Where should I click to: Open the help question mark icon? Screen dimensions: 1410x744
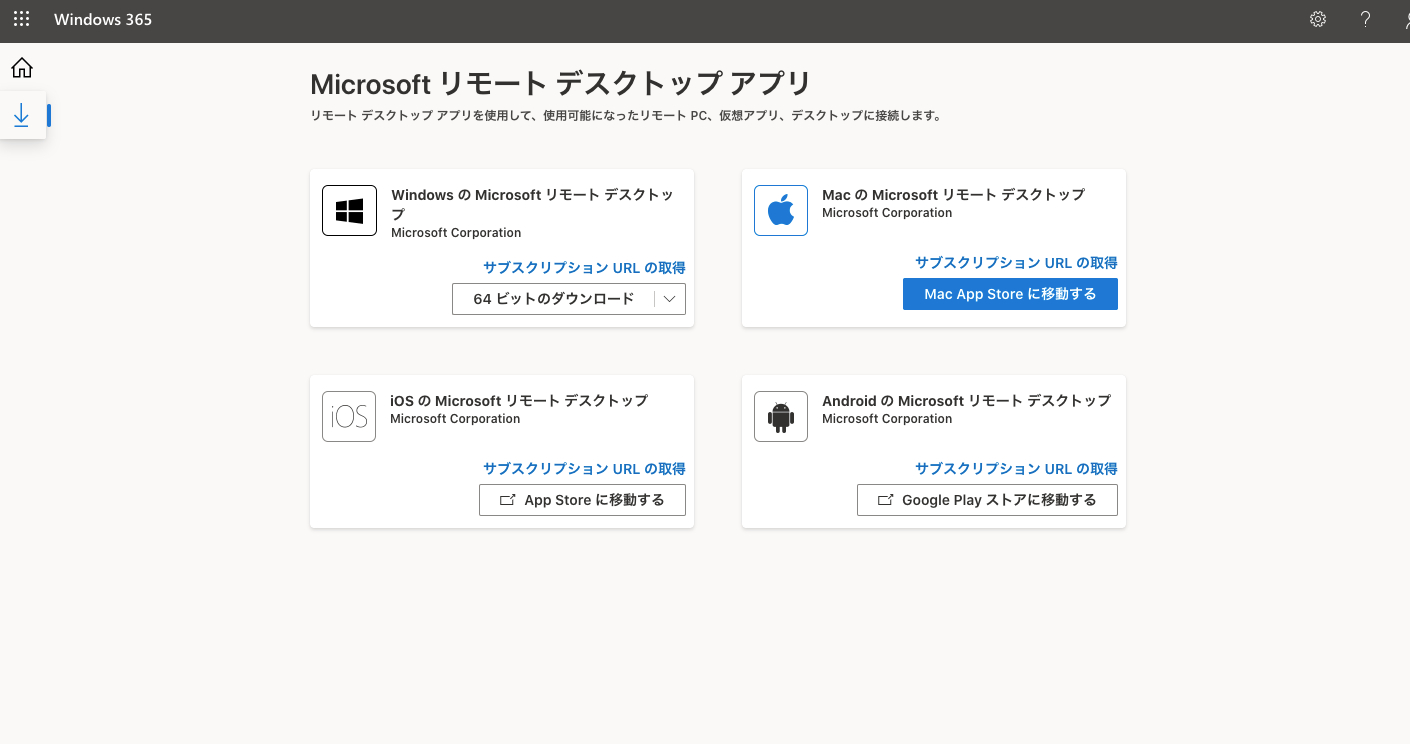(x=1365, y=19)
